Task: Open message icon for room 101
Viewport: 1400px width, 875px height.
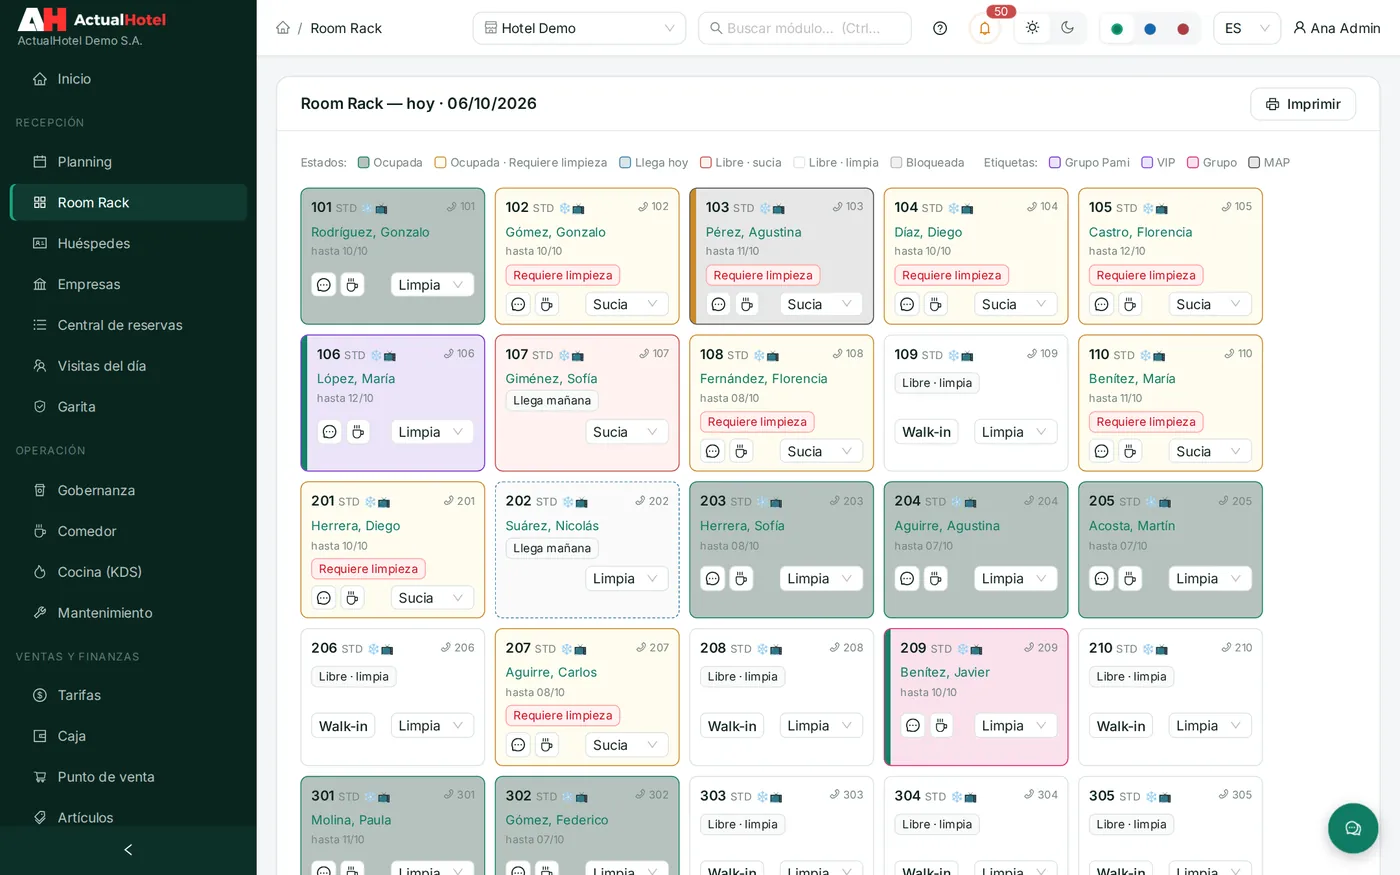Action: pos(324,285)
